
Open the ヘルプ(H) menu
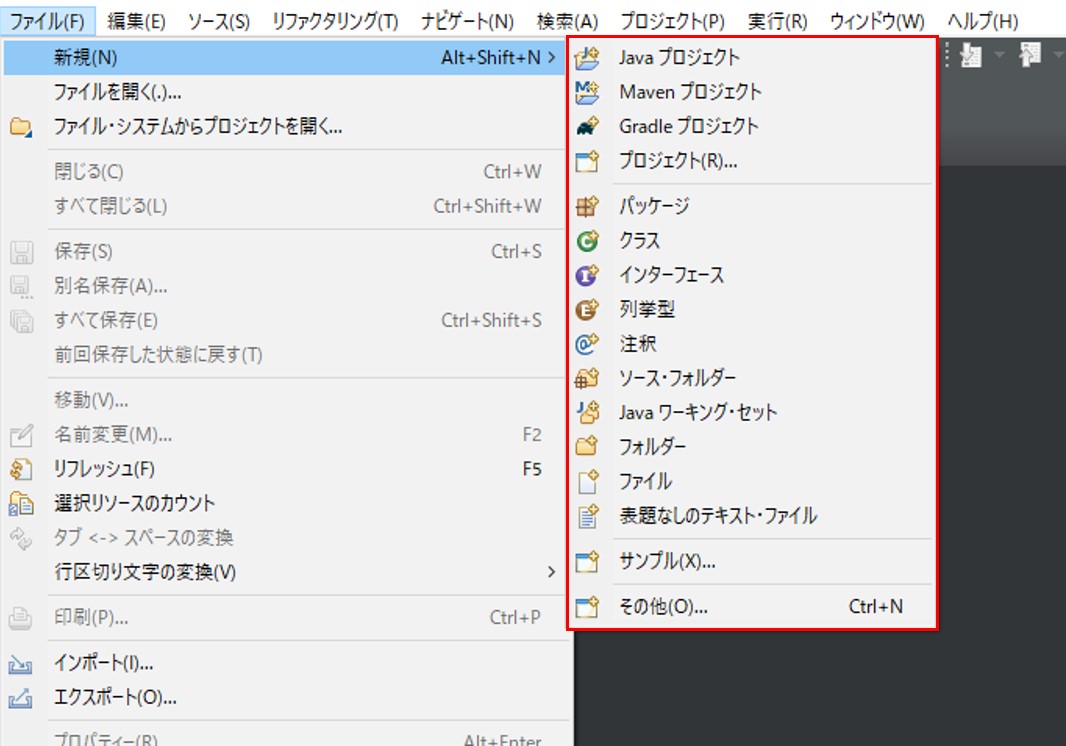click(x=983, y=22)
